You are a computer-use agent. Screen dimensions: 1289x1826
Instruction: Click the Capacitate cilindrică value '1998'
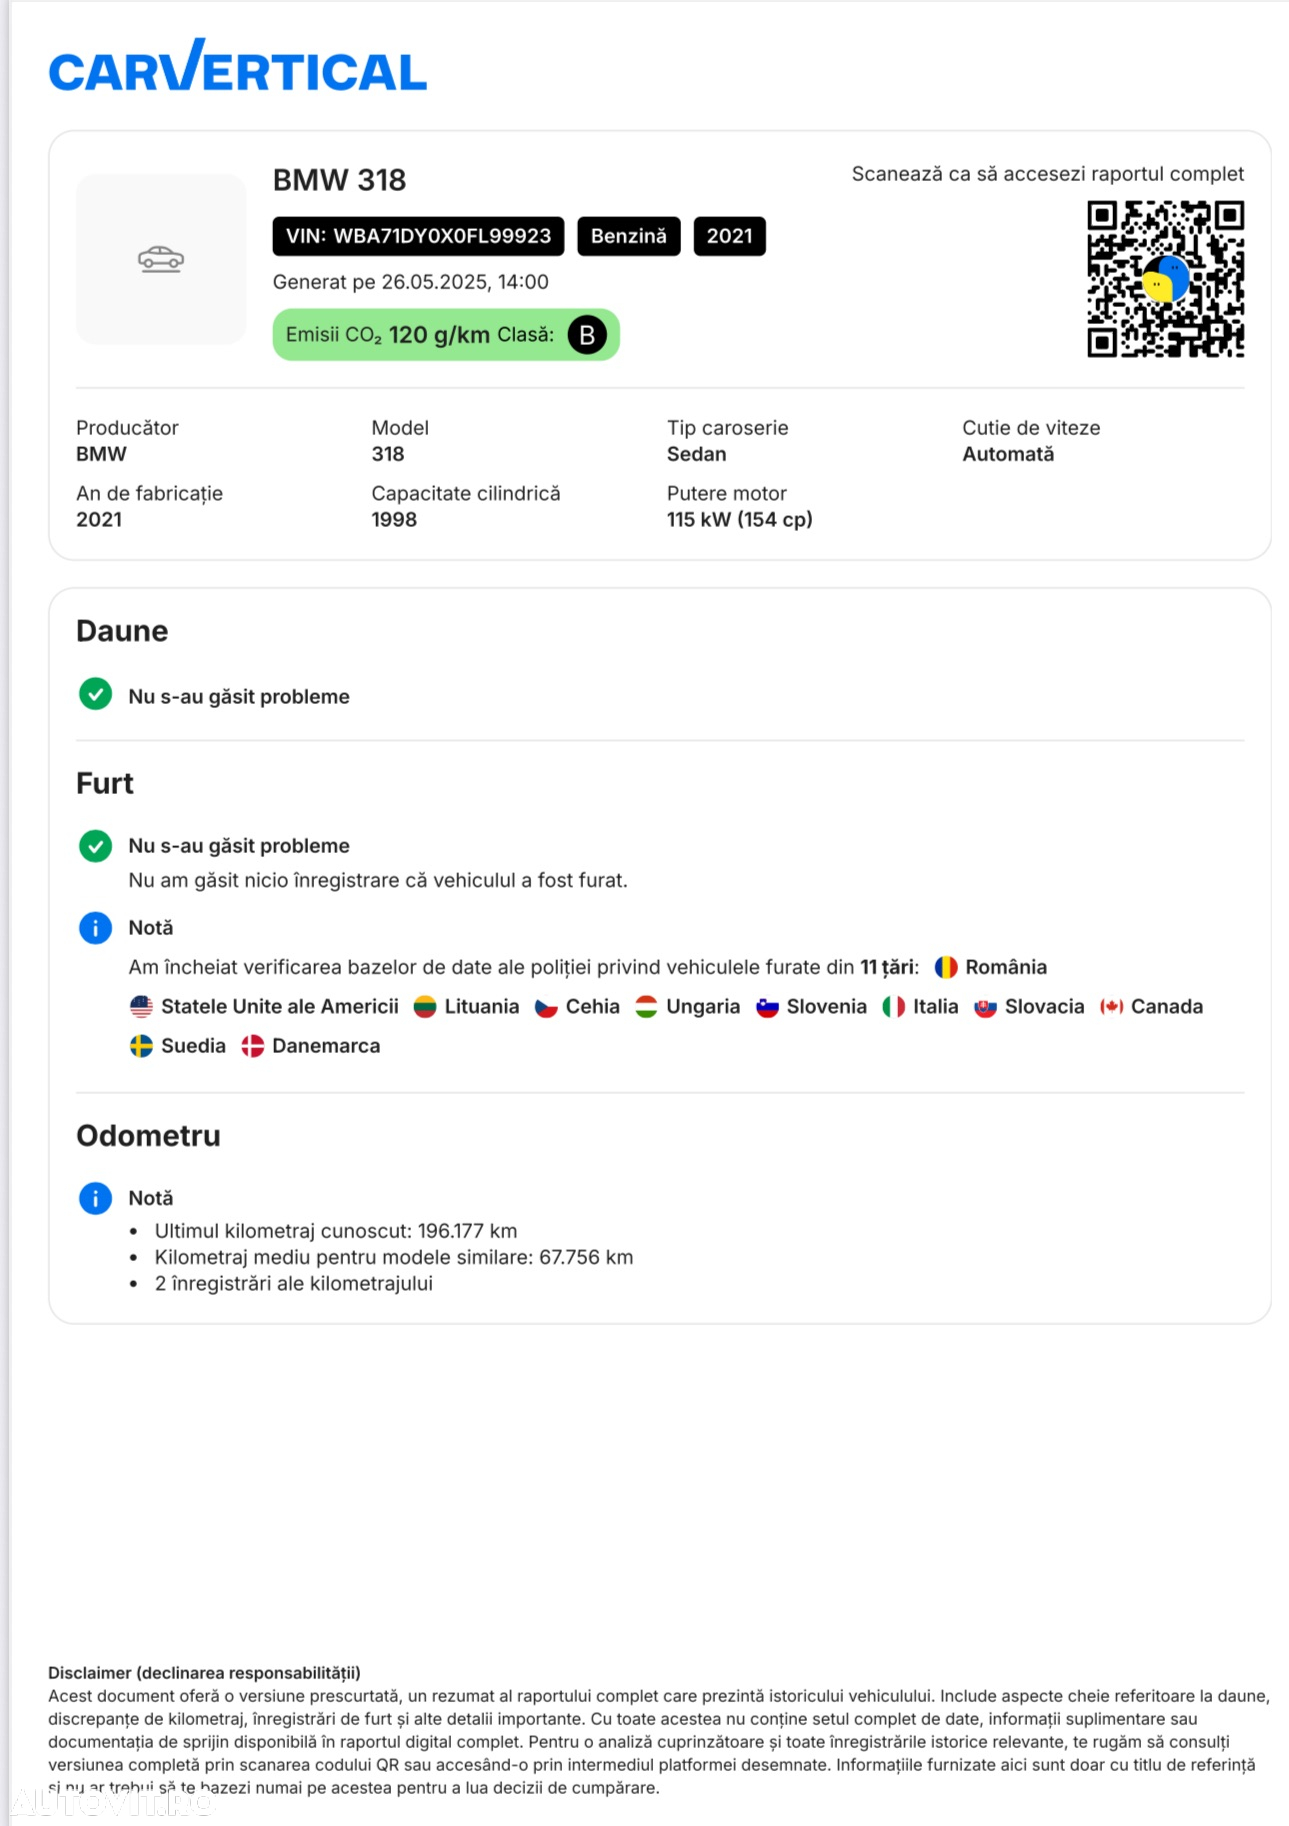pyautogui.click(x=394, y=520)
